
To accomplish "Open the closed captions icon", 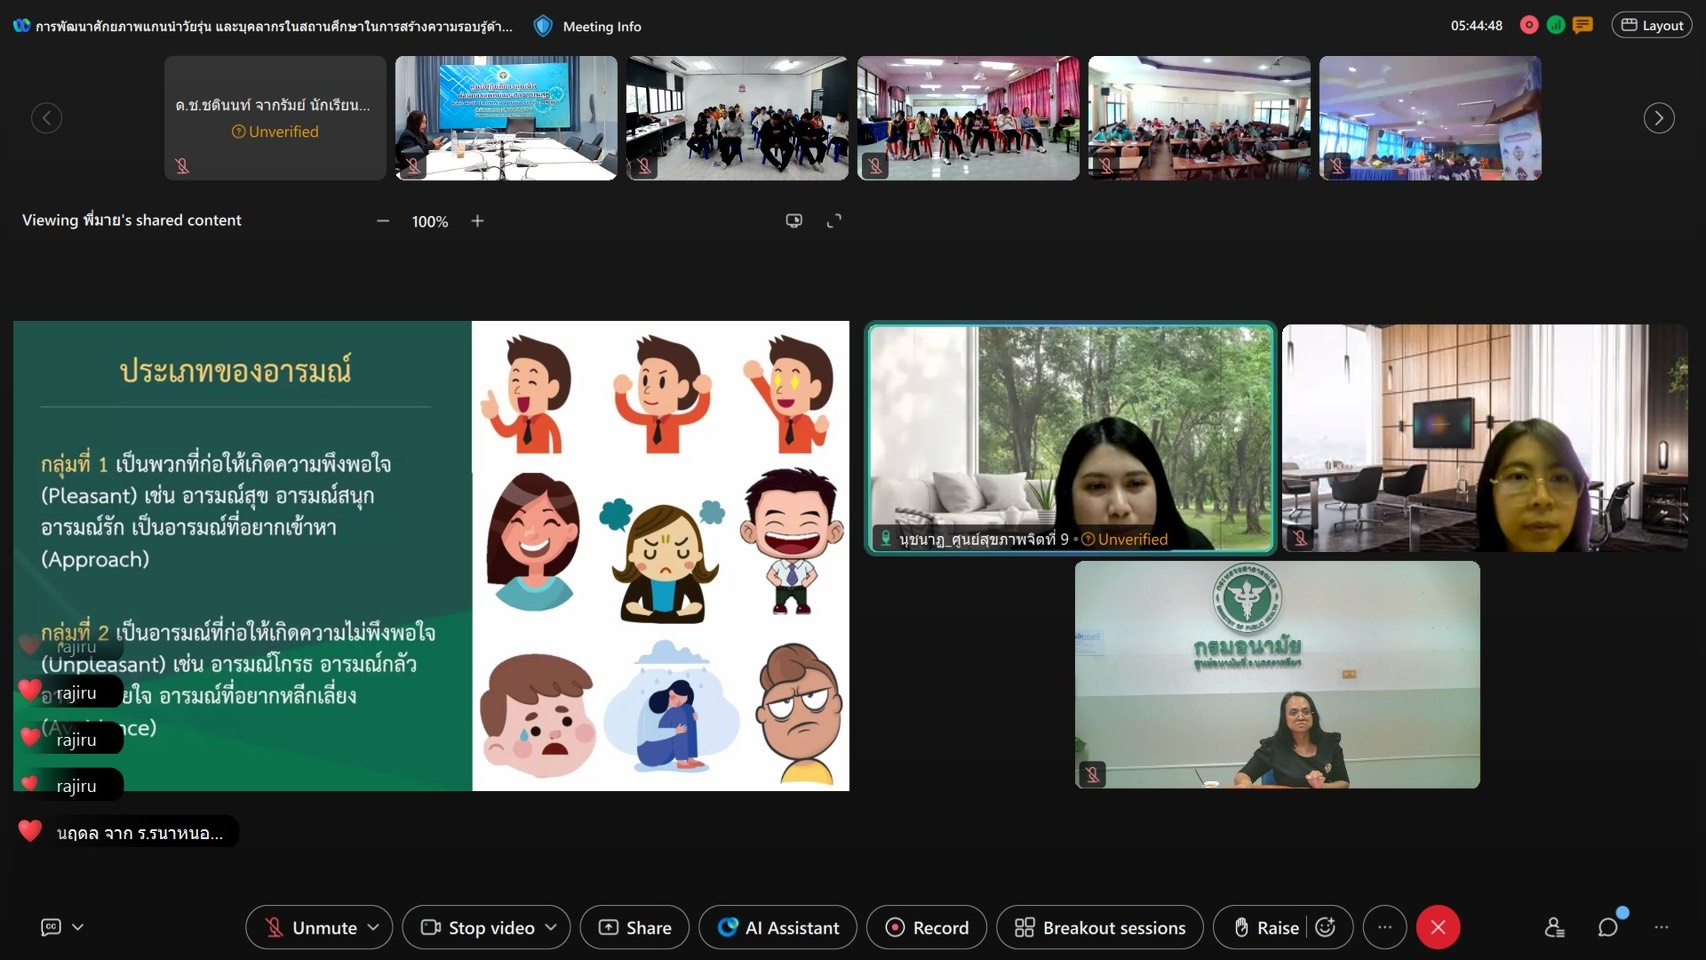I will click(51, 928).
